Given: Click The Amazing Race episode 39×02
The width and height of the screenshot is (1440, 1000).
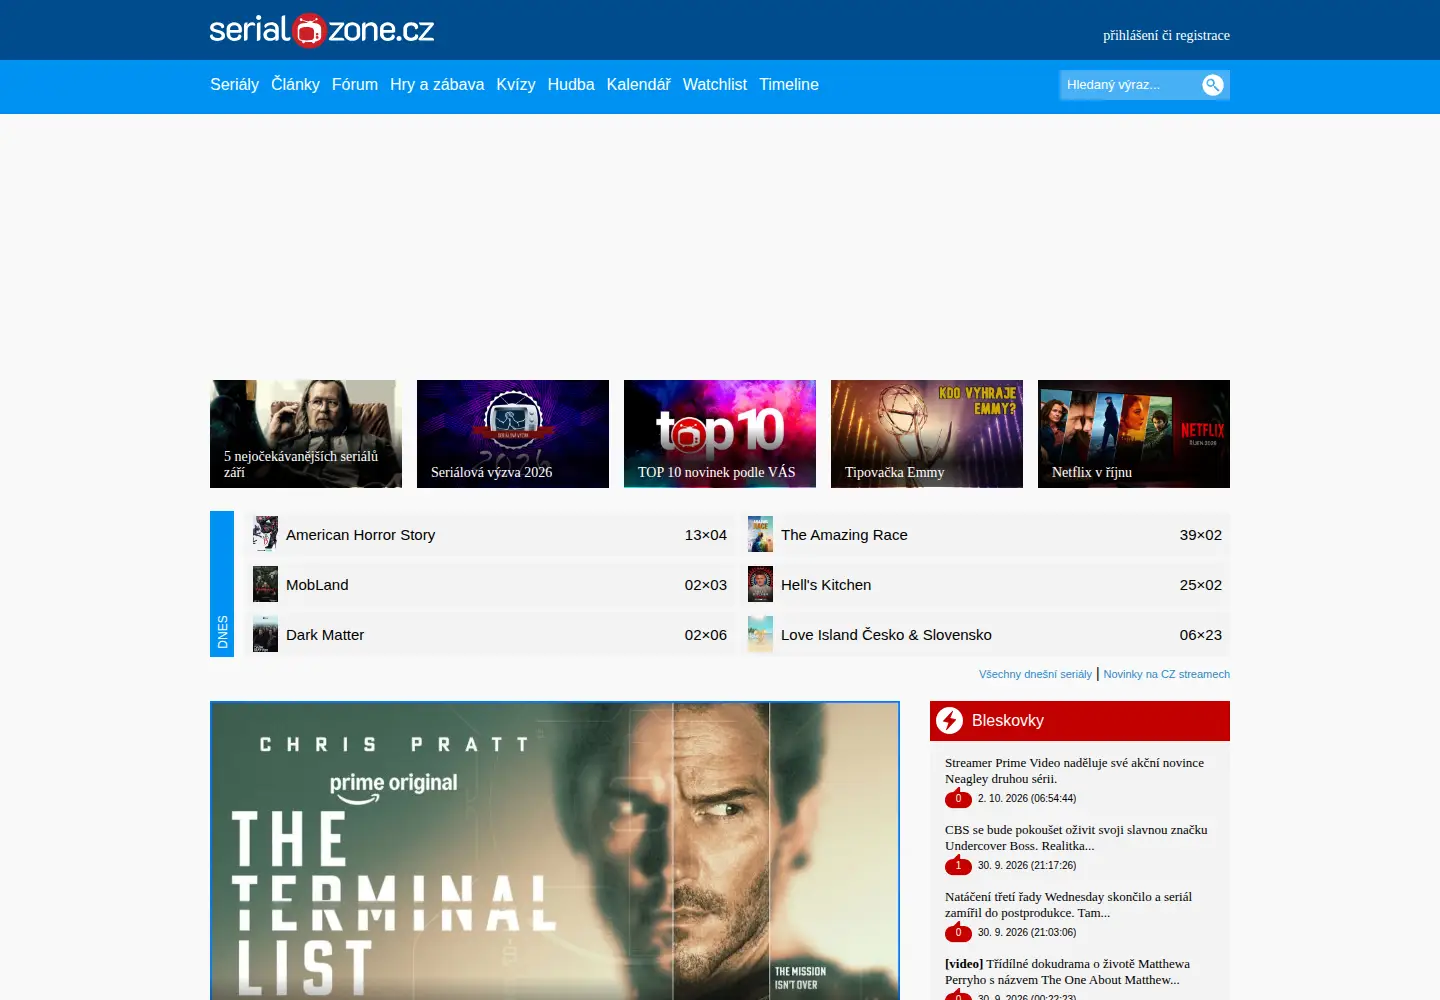Looking at the screenshot, I should (x=1201, y=535).
